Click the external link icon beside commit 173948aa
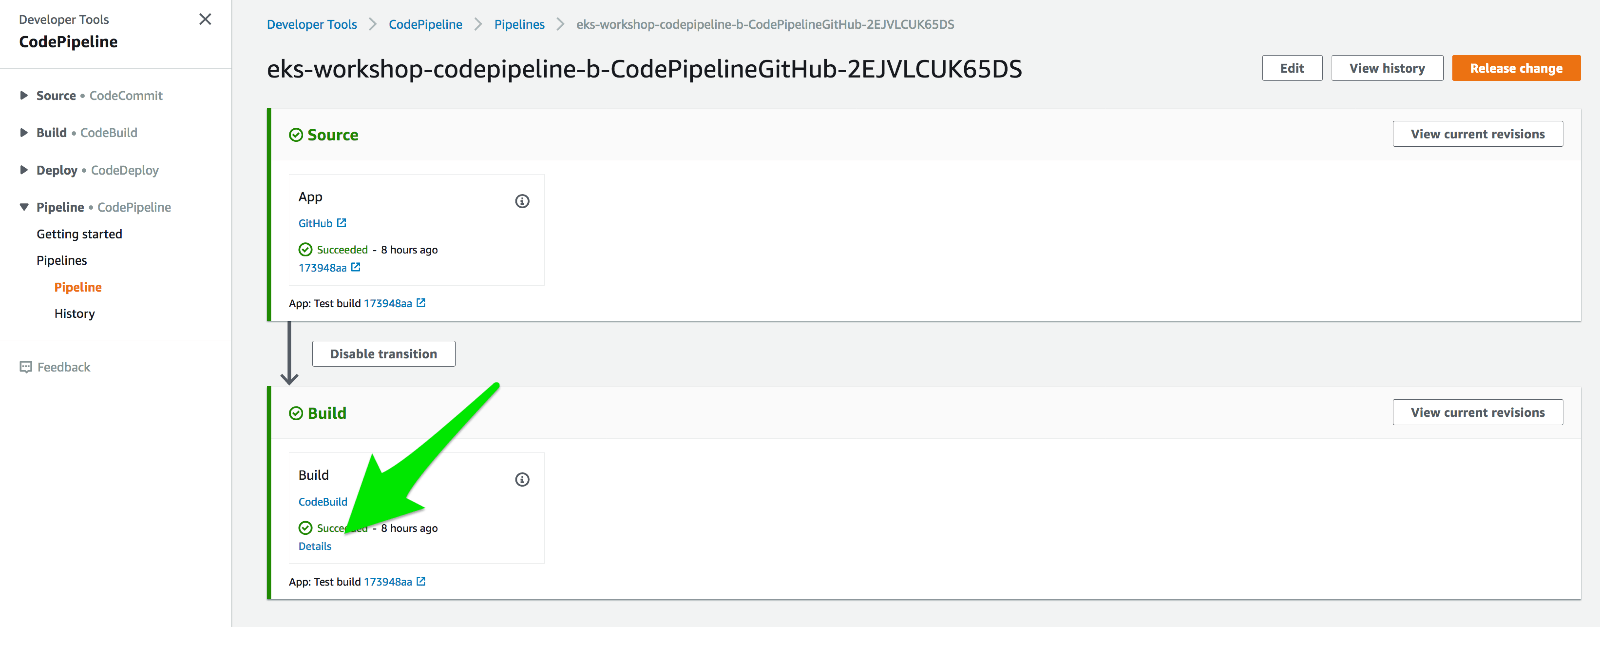The height and width of the screenshot is (668, 1600). [x=356, y=267]
